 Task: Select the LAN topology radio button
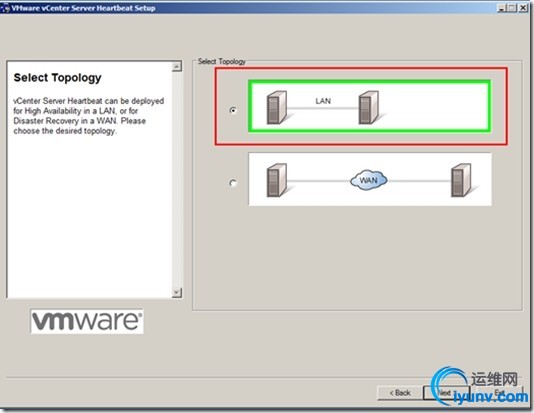[233, 110]
